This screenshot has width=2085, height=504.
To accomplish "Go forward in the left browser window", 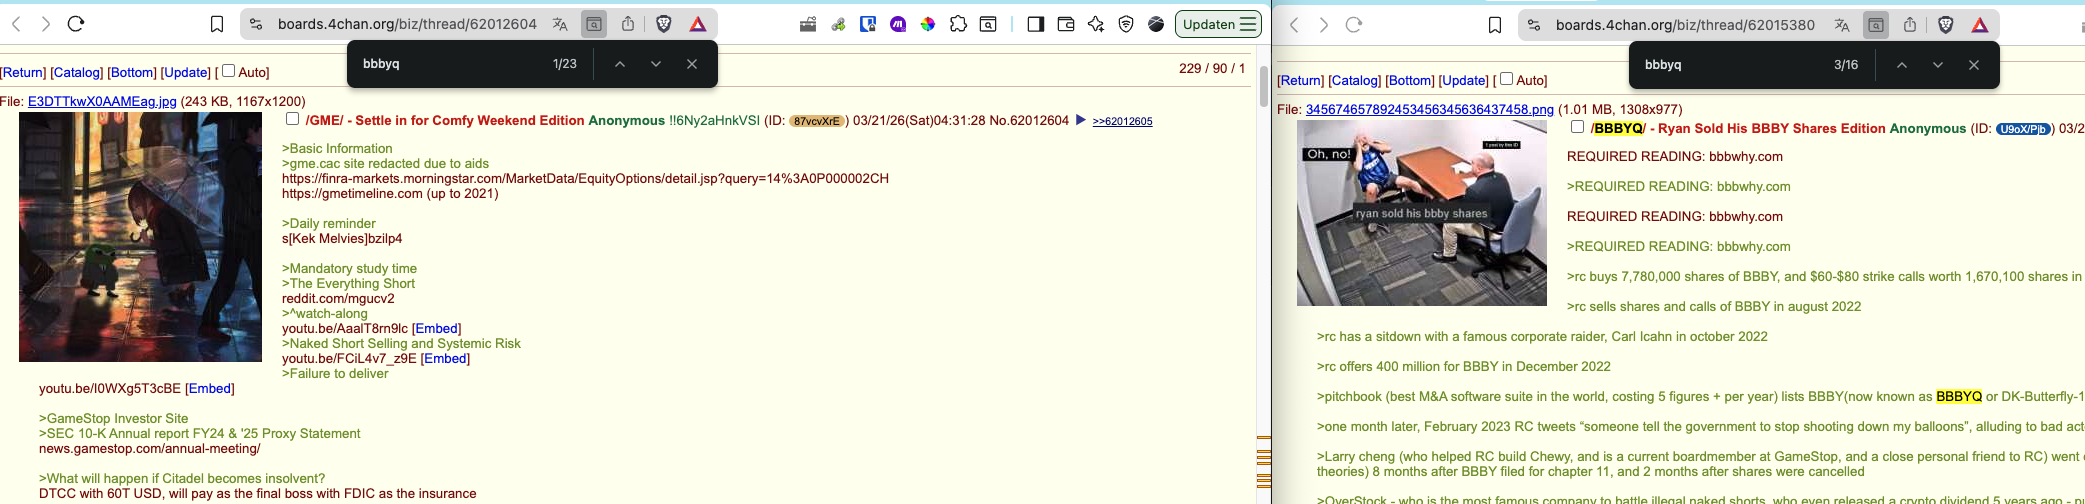I will click(46, 24).
